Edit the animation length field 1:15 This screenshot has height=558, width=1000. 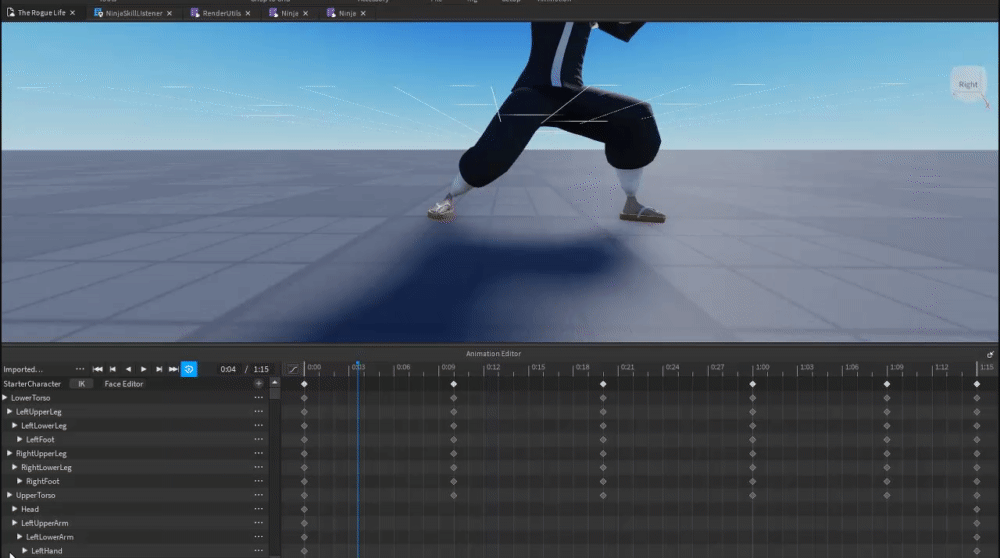tap(261, 369)
